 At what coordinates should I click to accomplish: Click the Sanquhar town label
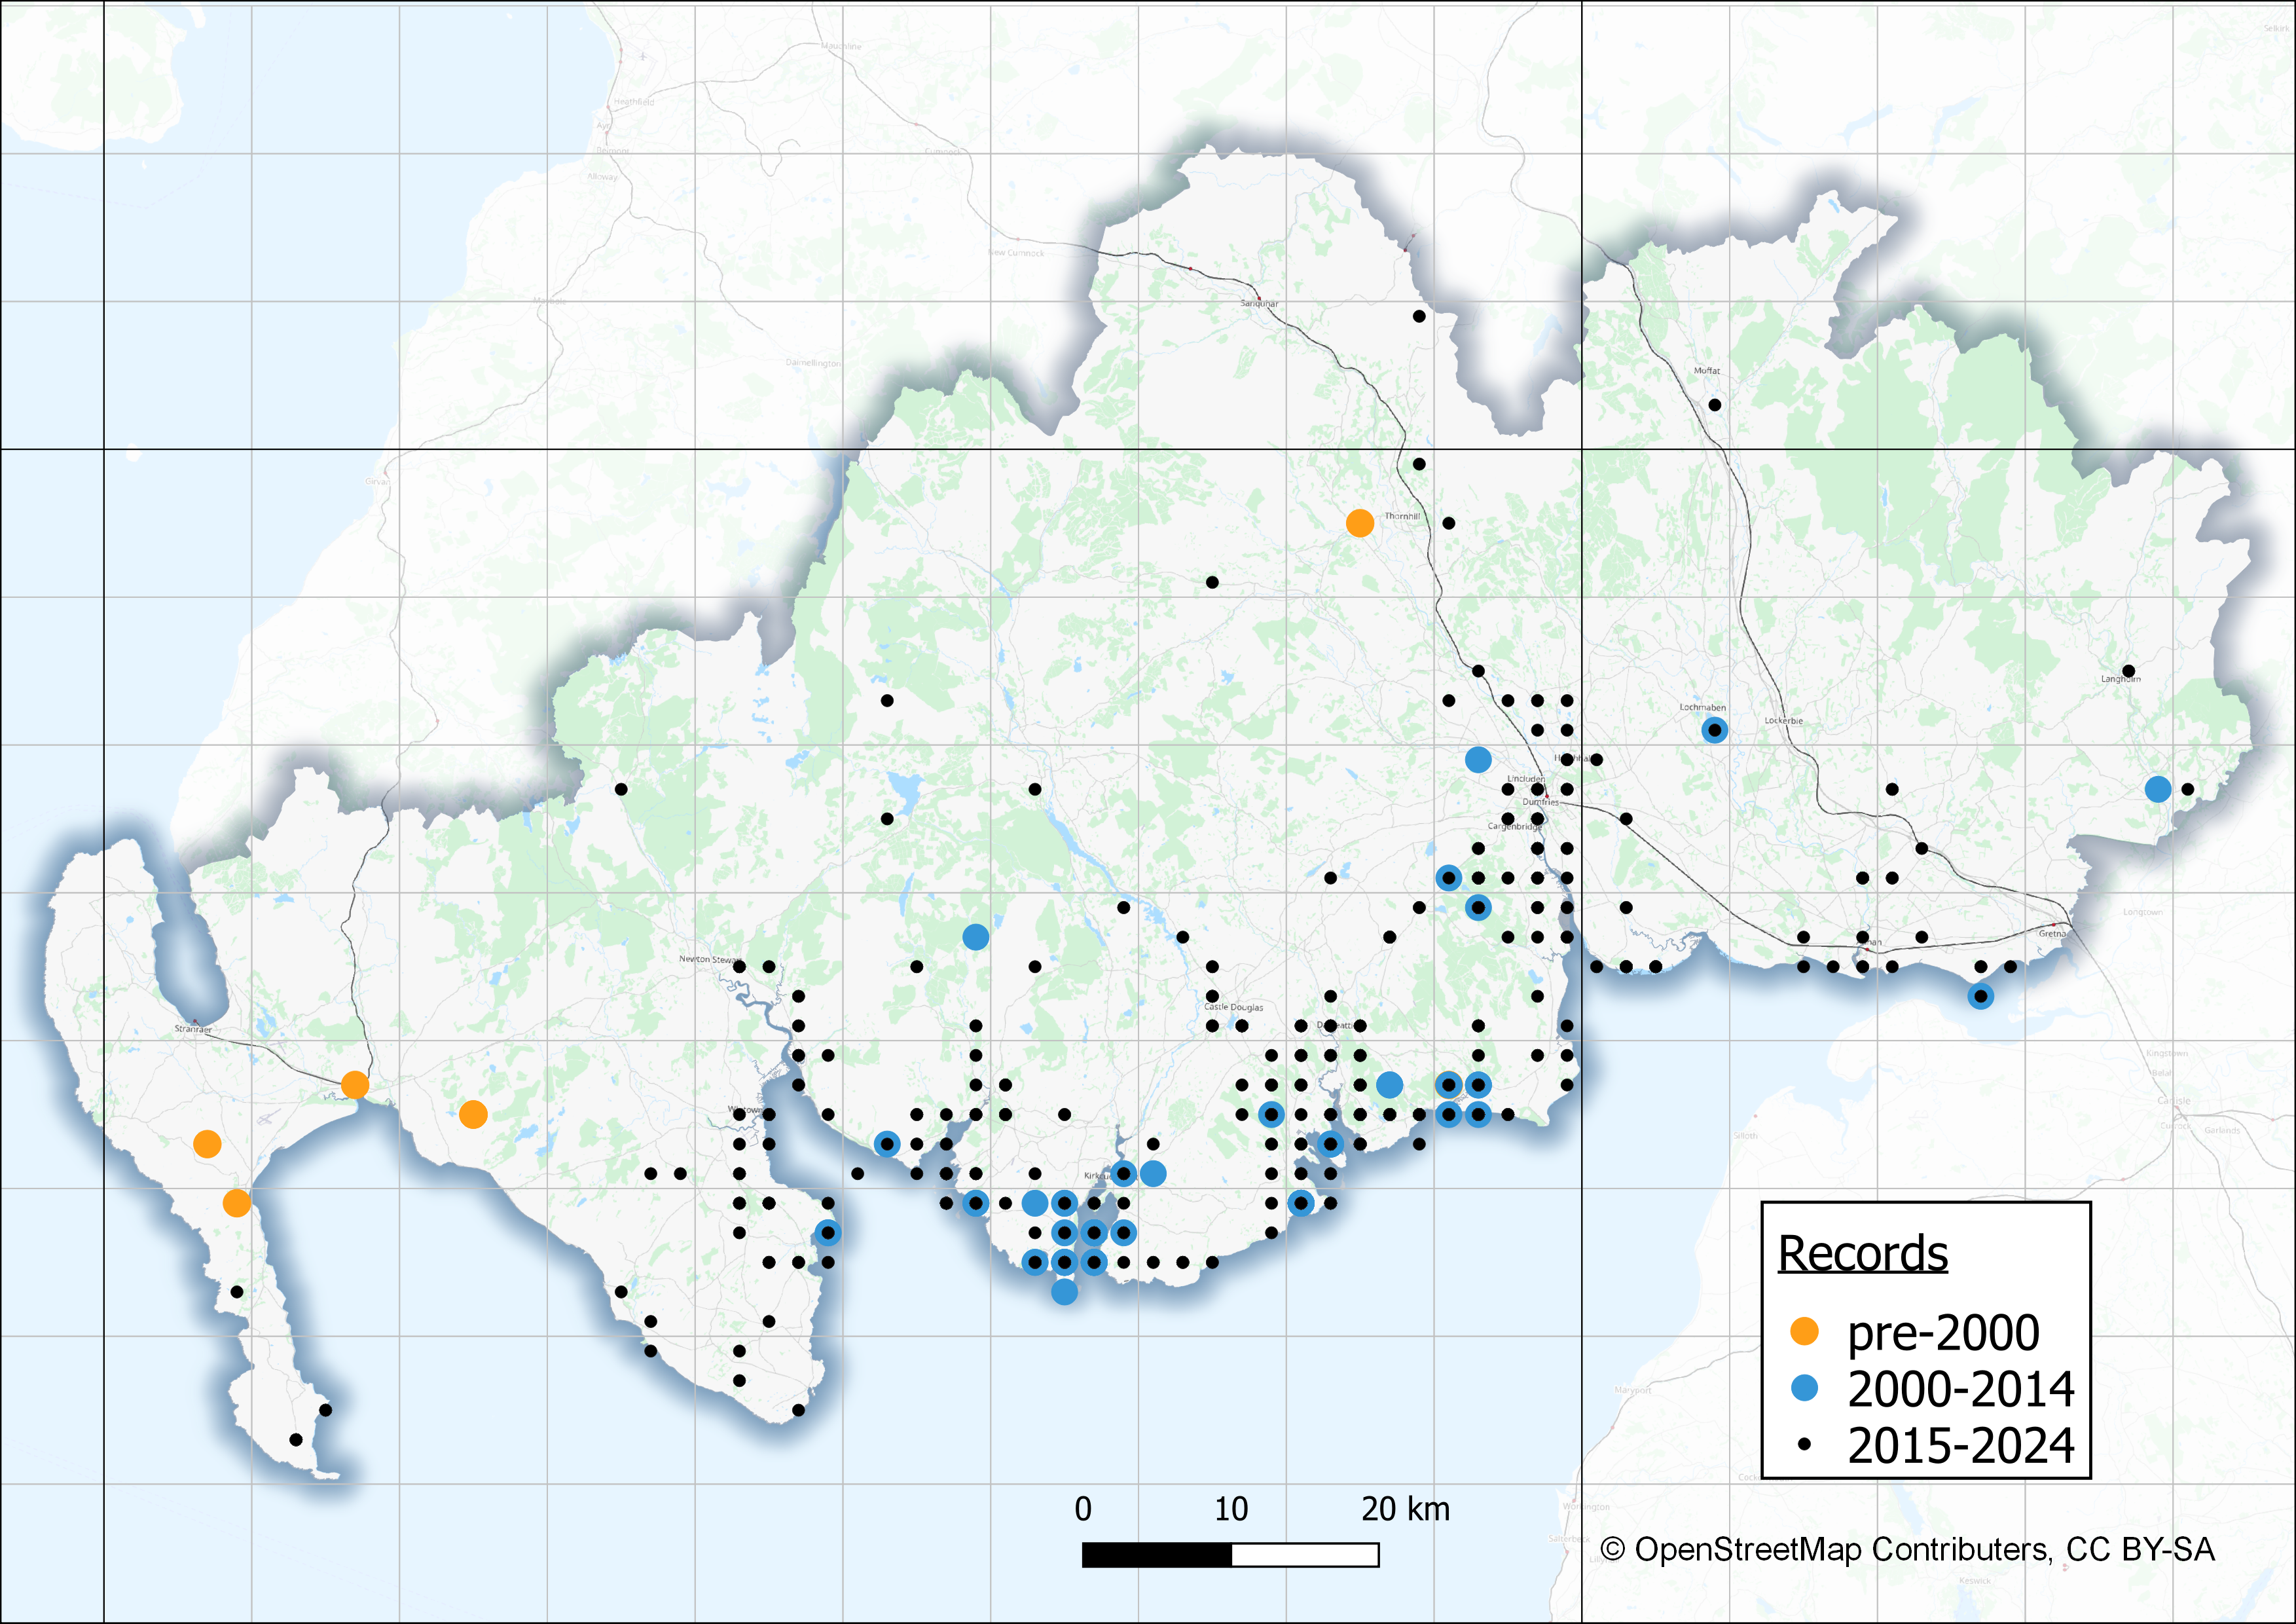1259,303
